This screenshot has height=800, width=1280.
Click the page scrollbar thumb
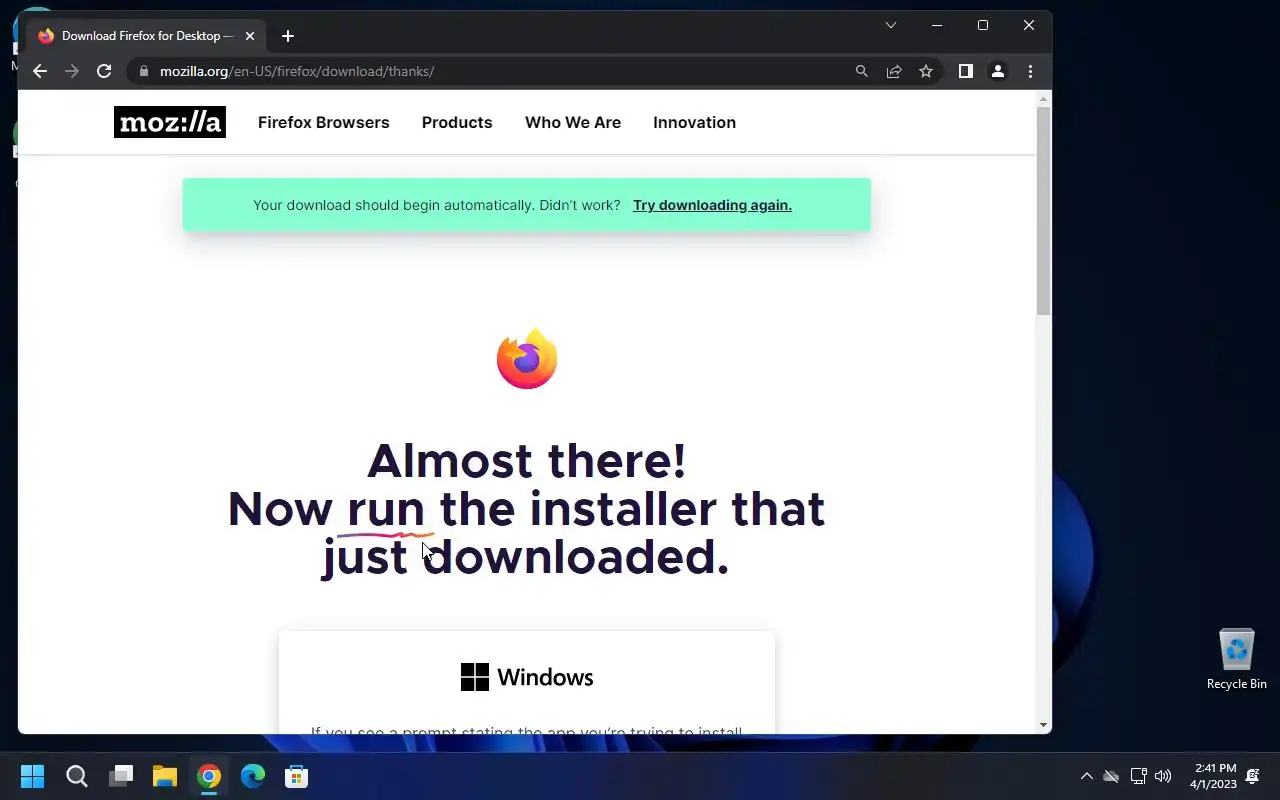coord(1044,210)
